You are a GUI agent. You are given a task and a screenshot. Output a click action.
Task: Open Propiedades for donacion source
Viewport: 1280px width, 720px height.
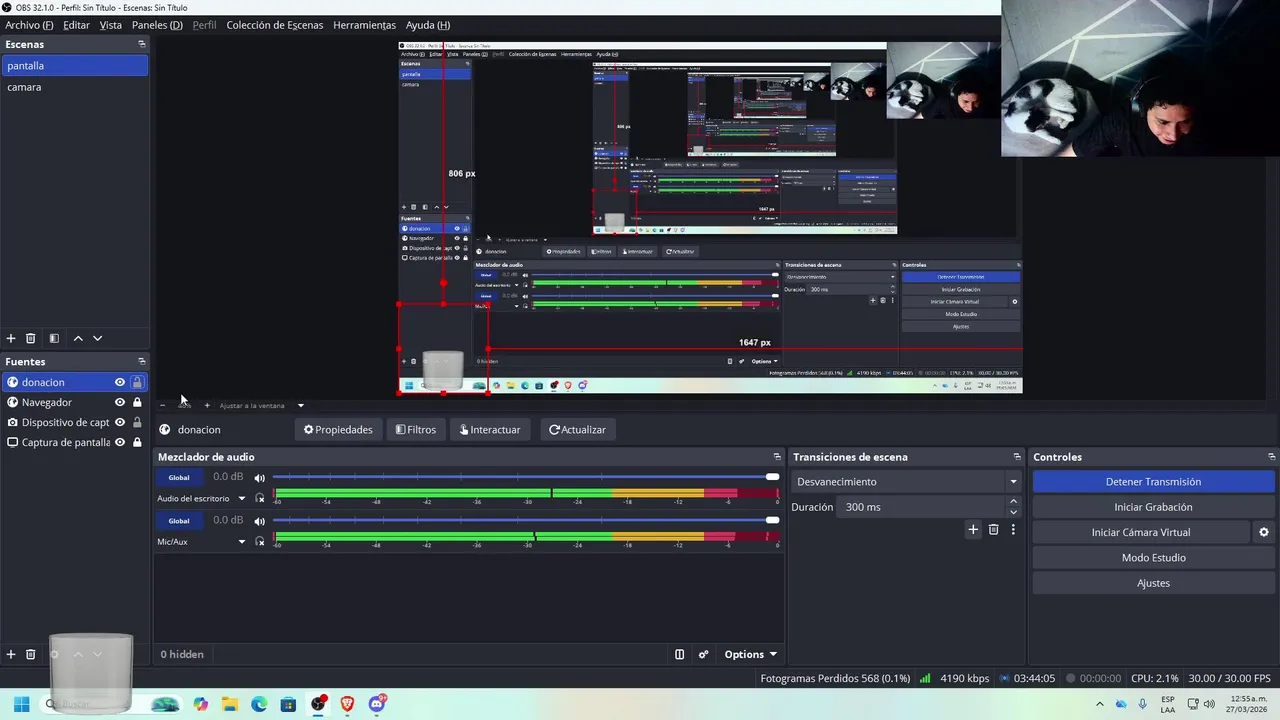pos(338,430)
